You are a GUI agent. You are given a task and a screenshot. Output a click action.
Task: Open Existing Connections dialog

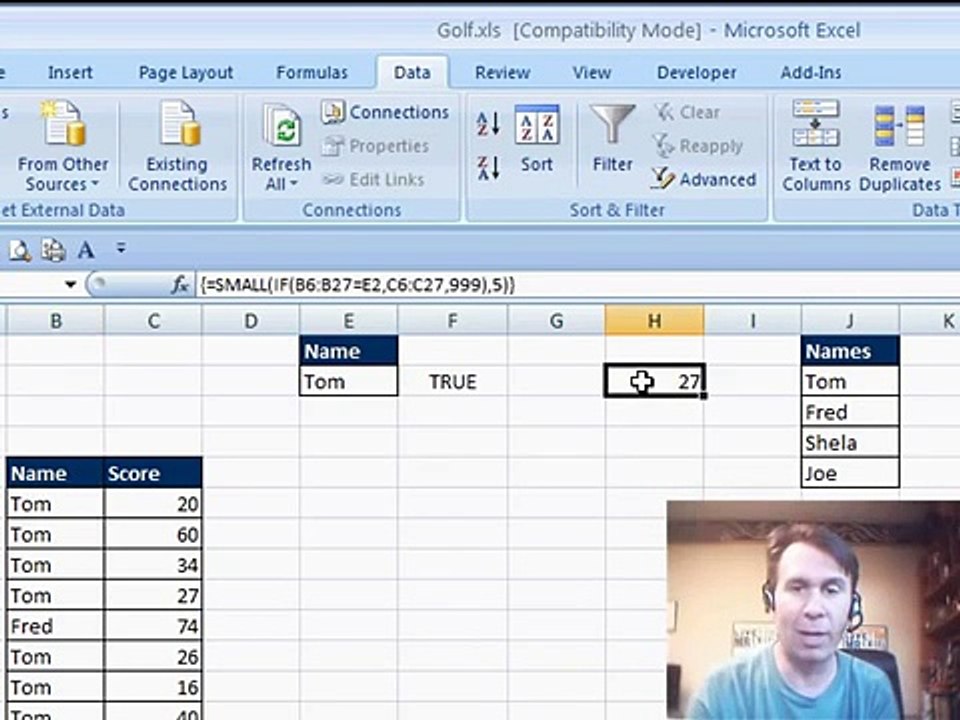point(178,146)
